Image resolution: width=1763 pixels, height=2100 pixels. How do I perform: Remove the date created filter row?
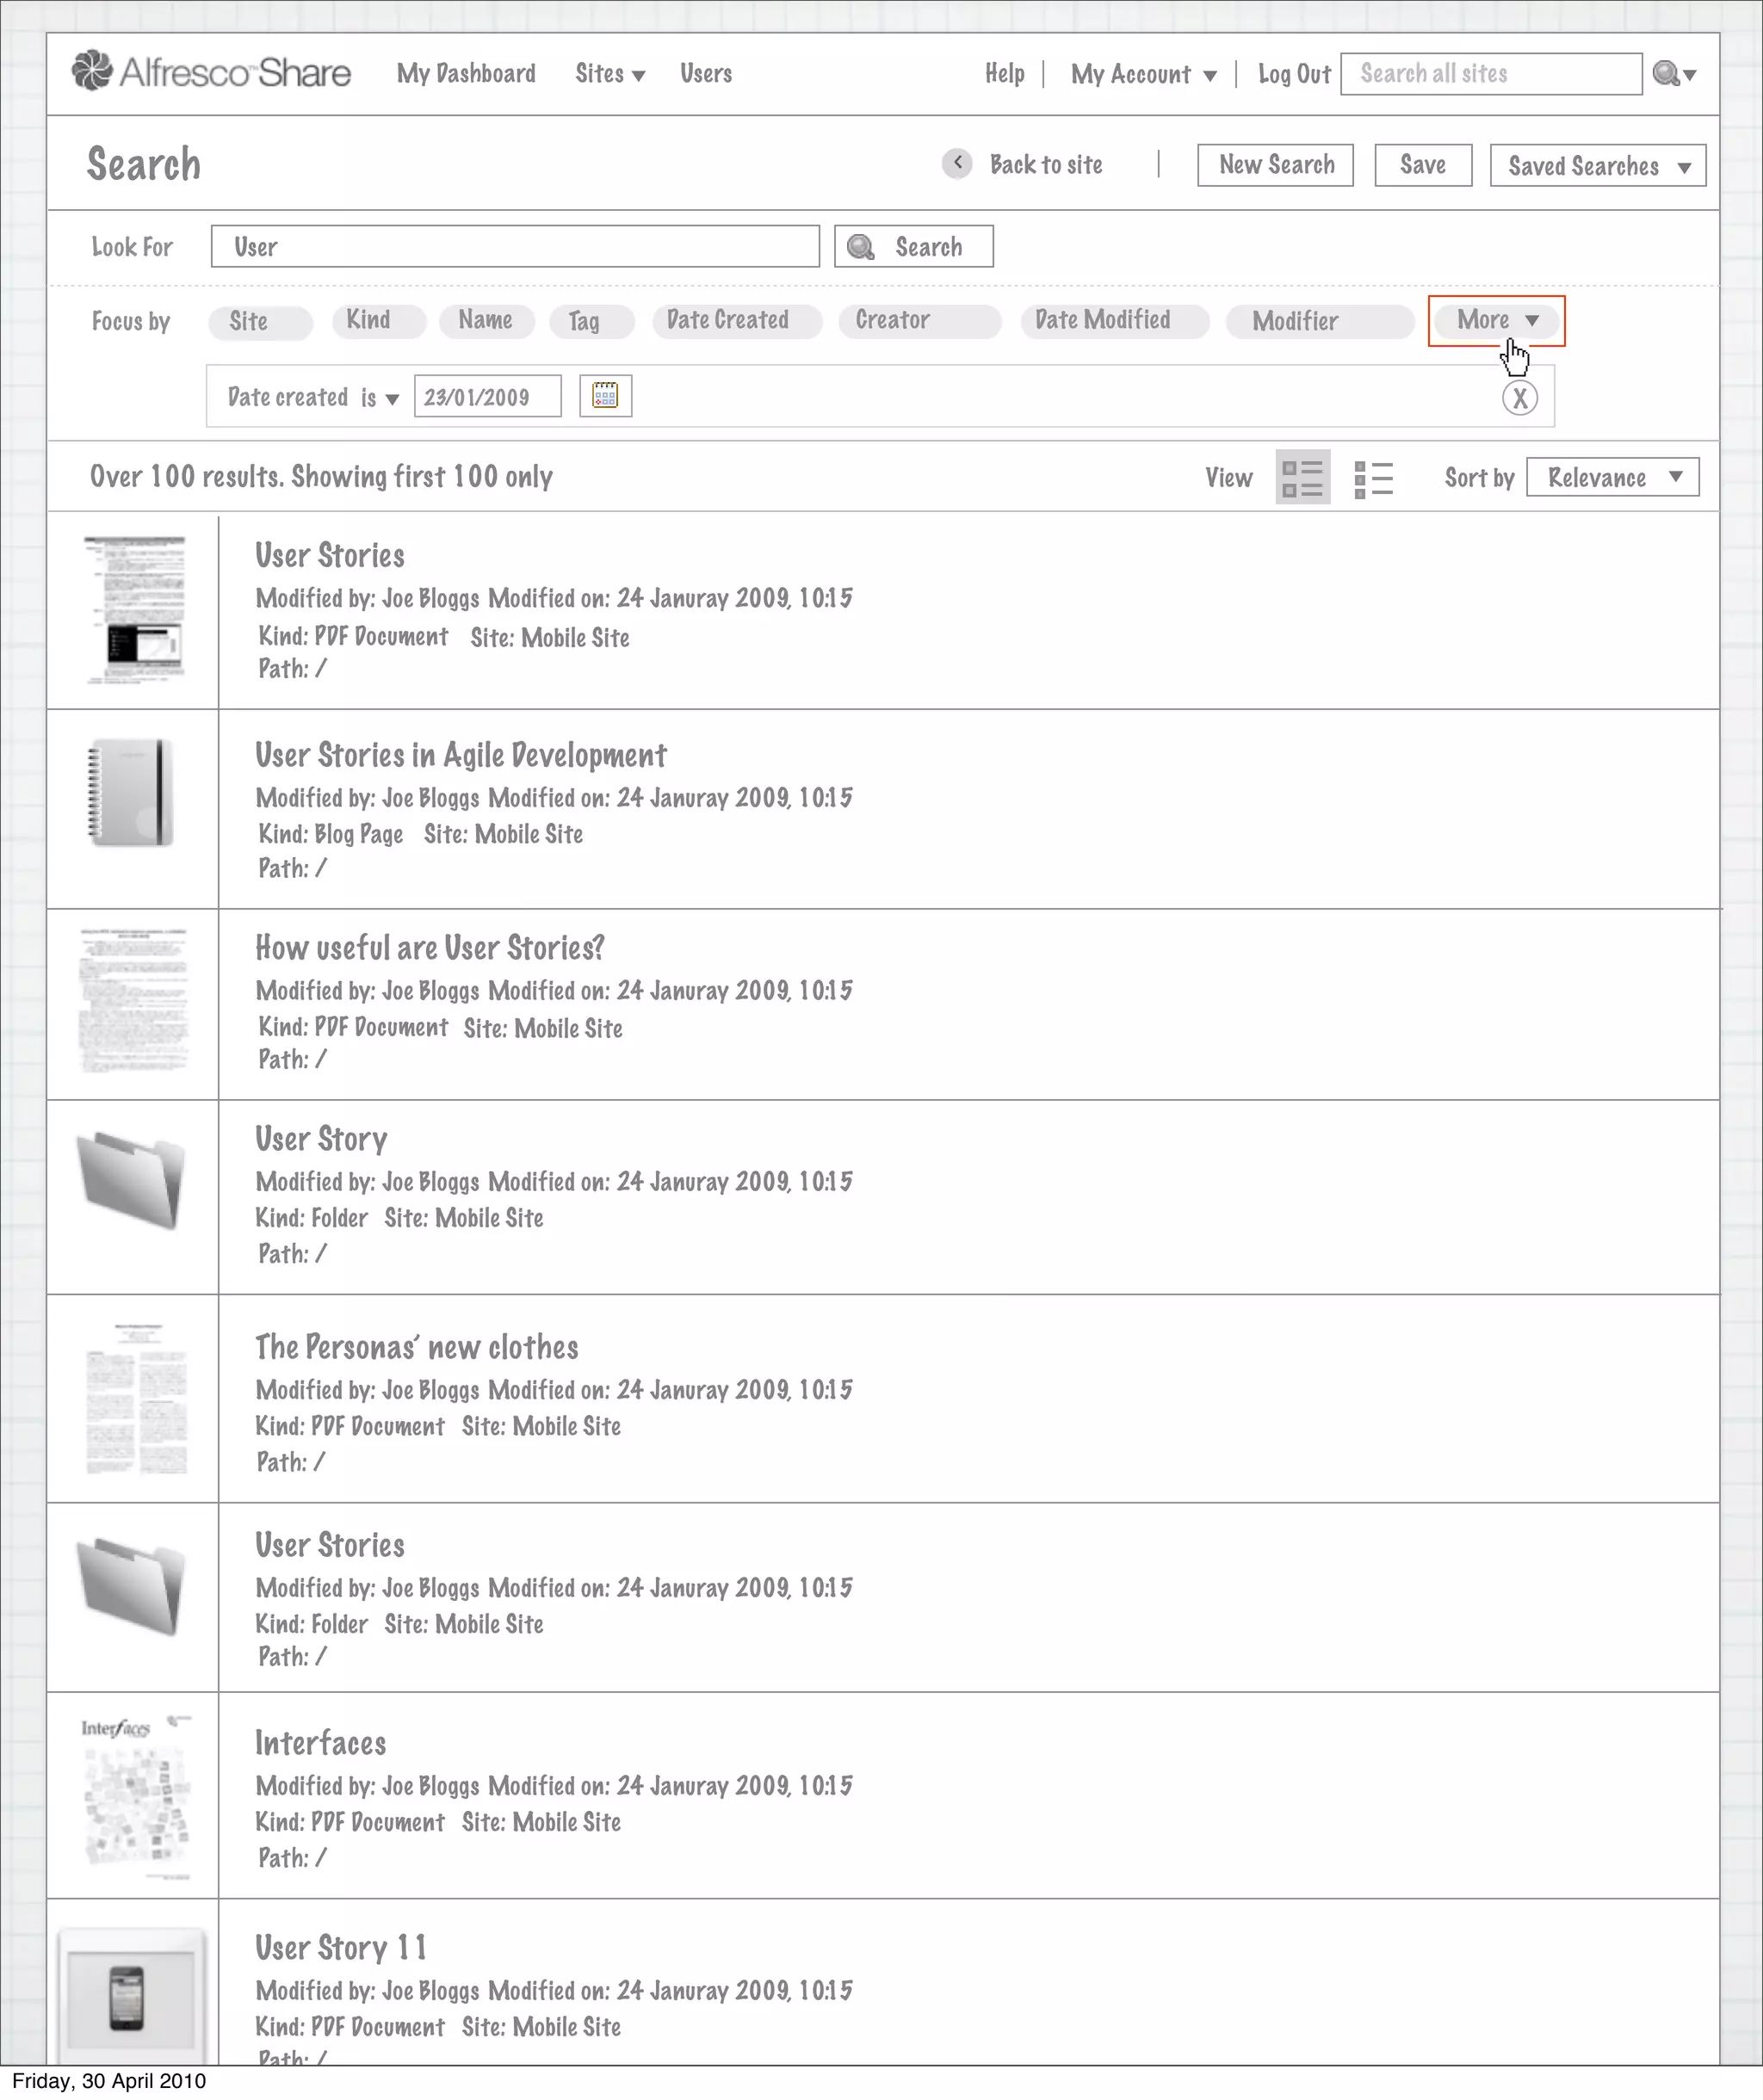[x=1519, y=398]
